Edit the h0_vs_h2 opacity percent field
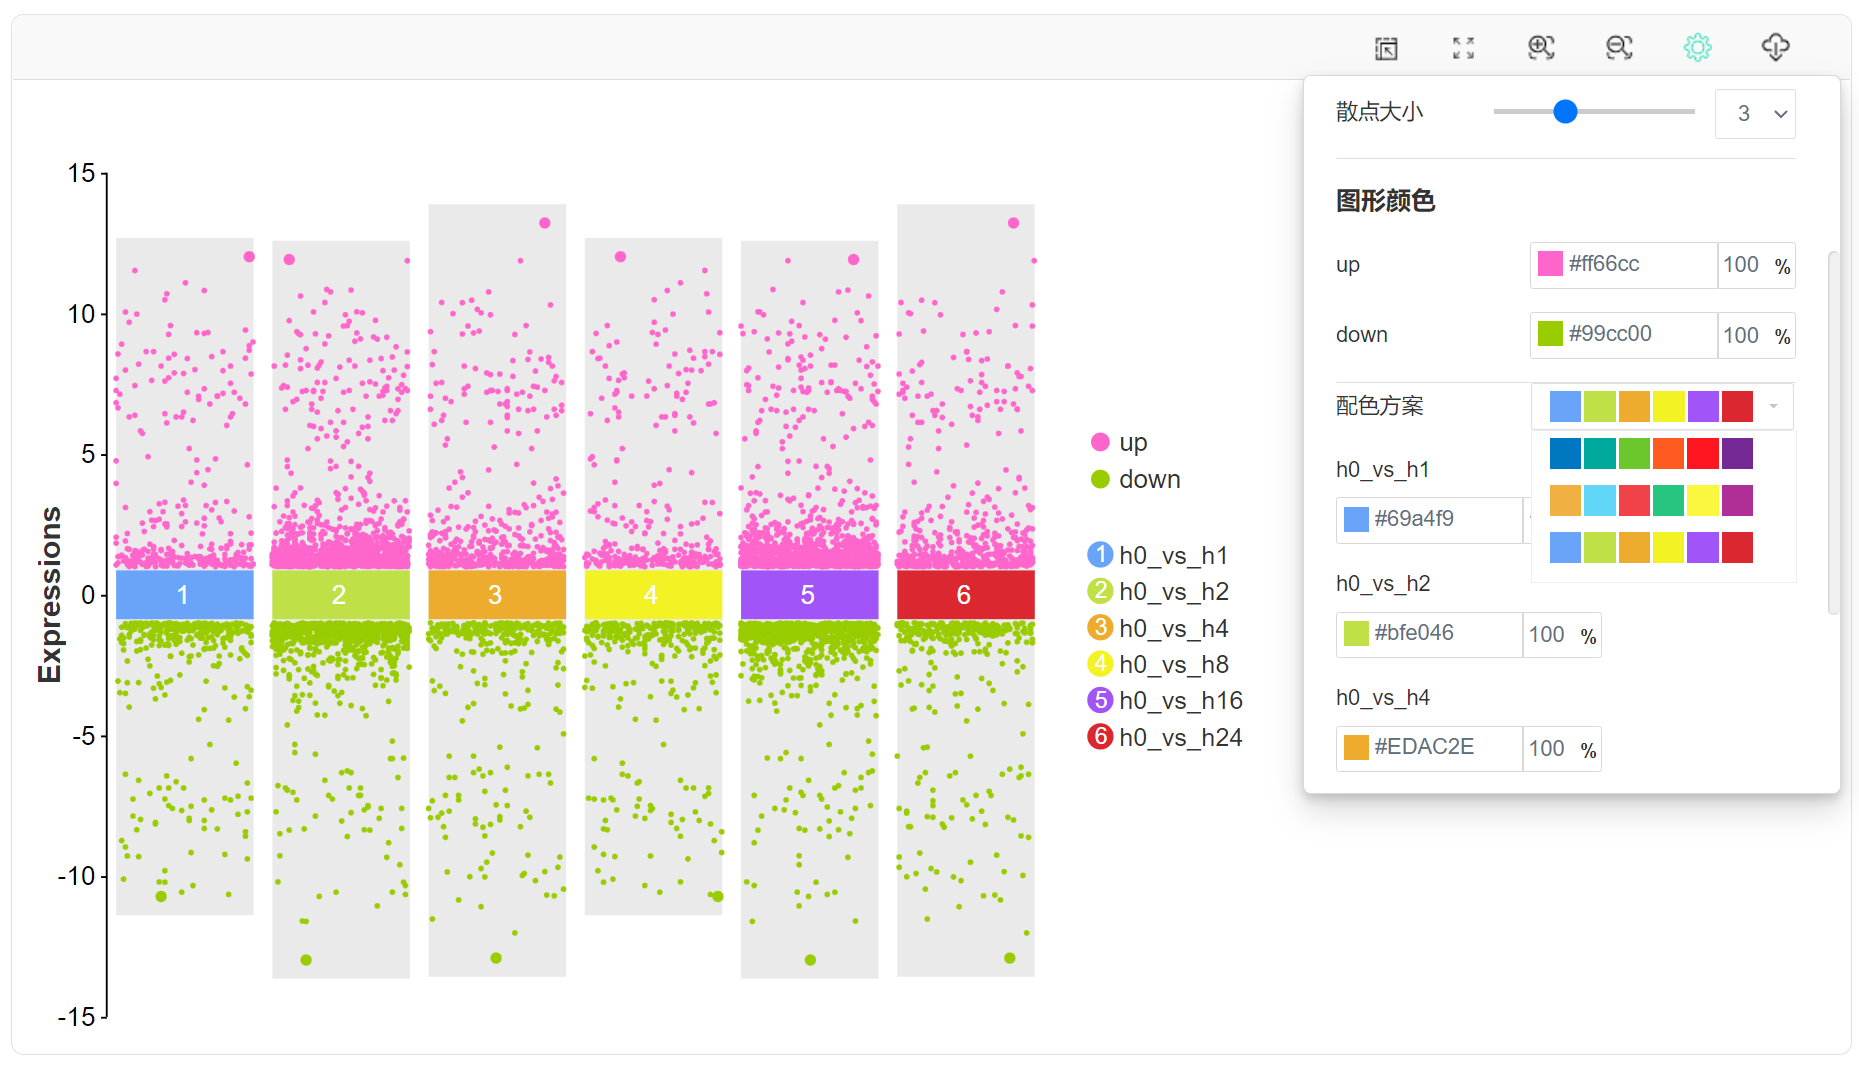Viewport: 1859px width, 1065px height. pyautogui.click(x=1562, y=635)
